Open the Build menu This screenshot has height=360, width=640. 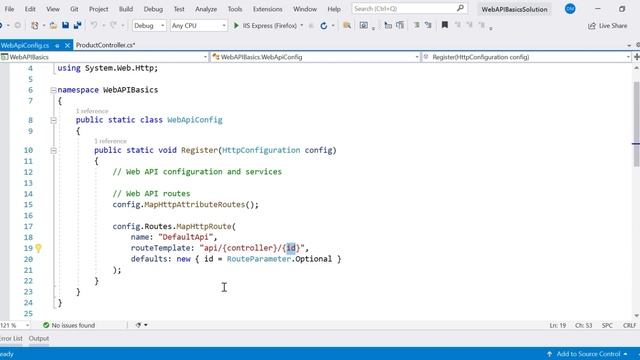point(126,9)
